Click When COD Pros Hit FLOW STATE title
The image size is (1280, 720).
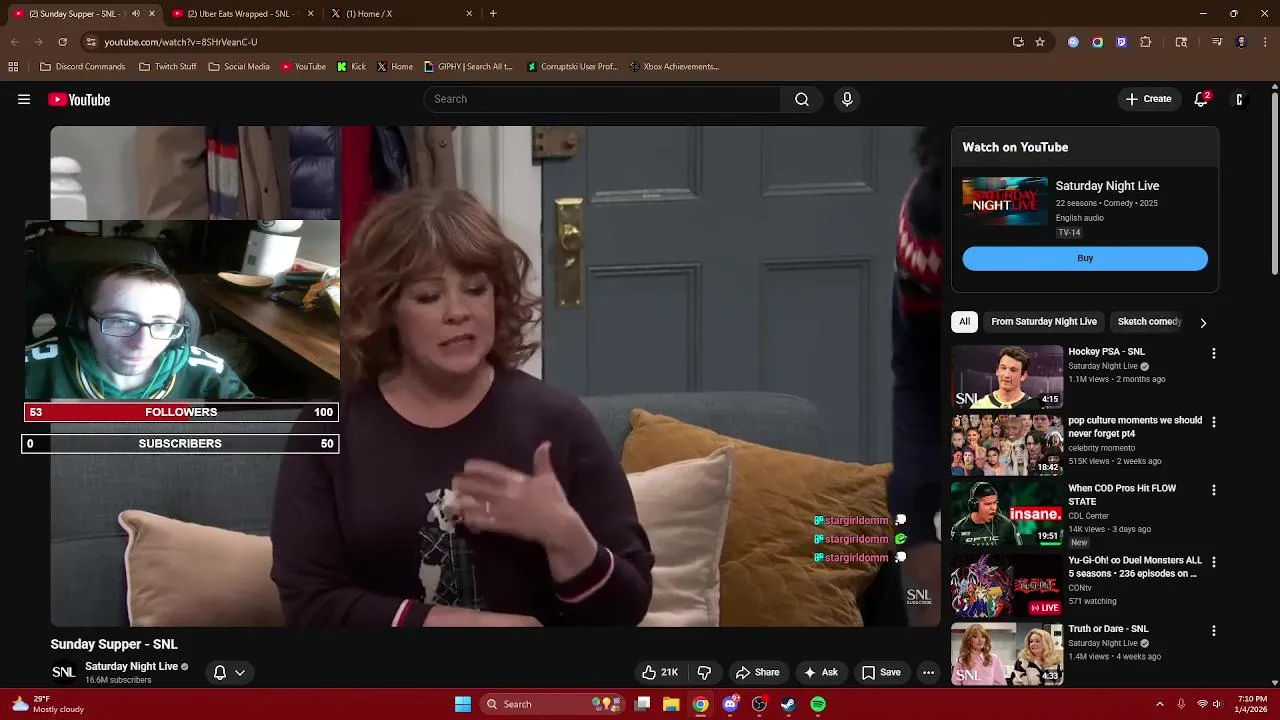click(x=1122, y=495)
